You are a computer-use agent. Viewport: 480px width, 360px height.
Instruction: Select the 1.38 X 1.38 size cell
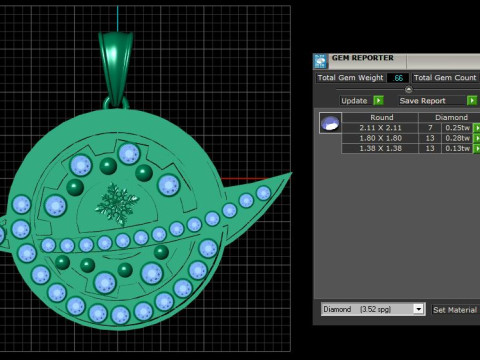(380, 148)
